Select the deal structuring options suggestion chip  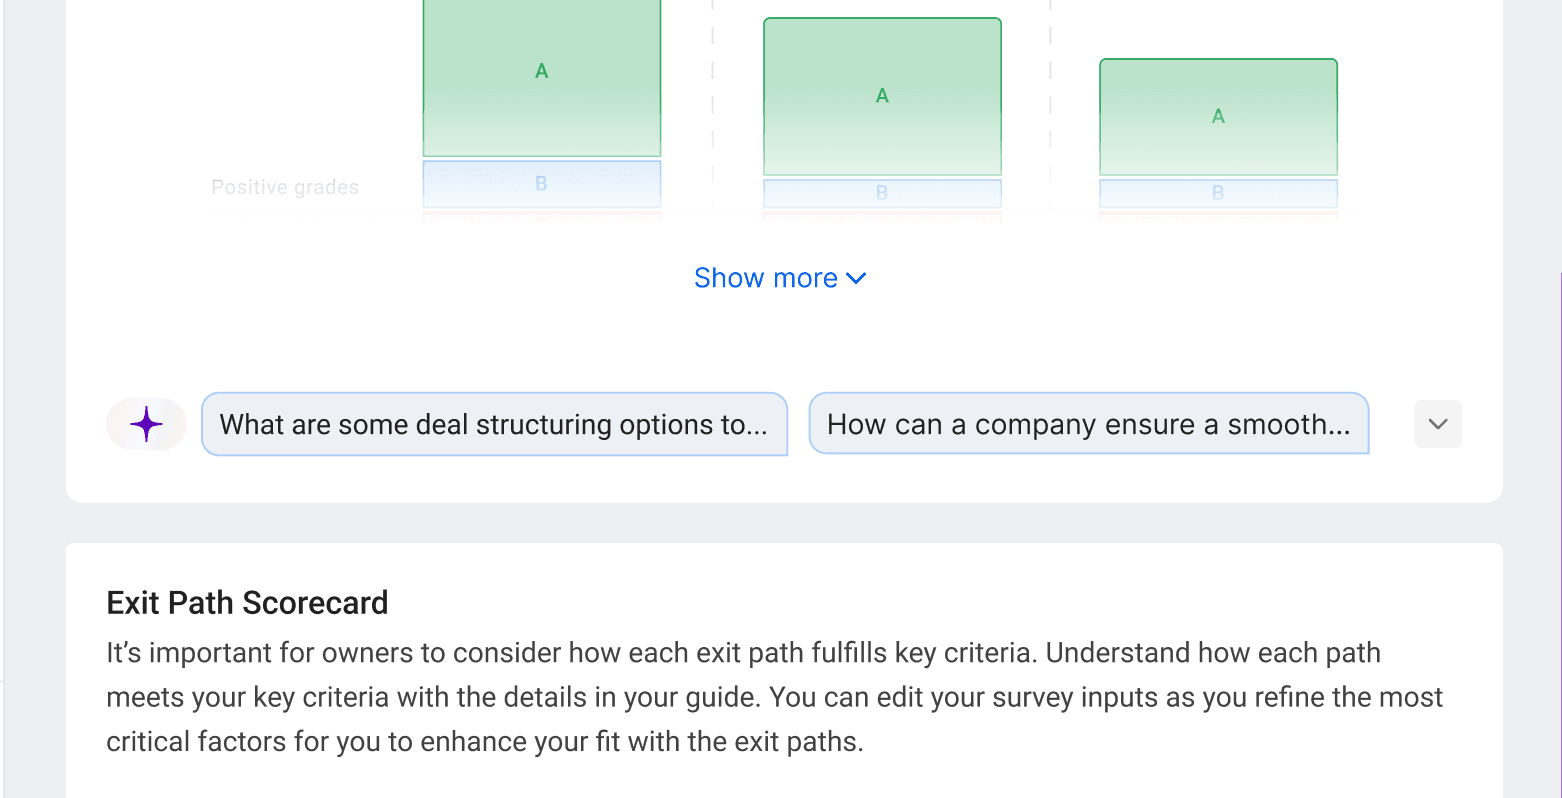coord(494,424)
